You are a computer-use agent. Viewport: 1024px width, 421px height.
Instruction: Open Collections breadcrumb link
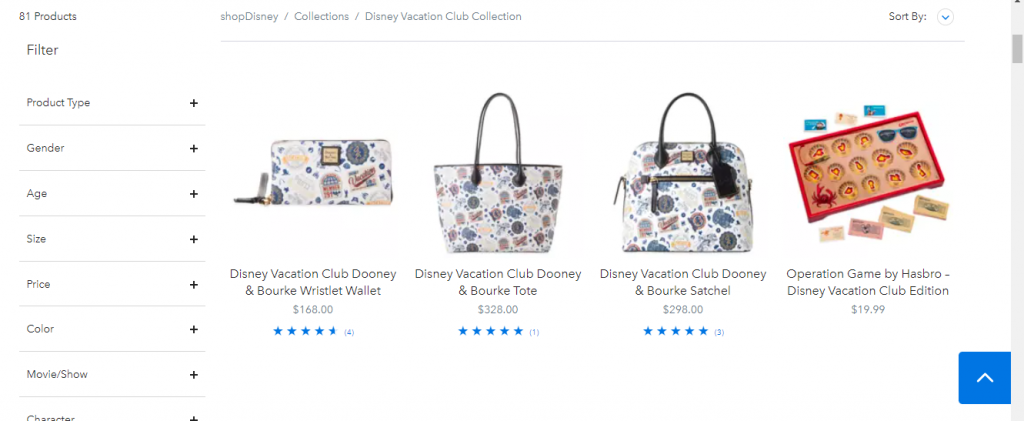321,16
